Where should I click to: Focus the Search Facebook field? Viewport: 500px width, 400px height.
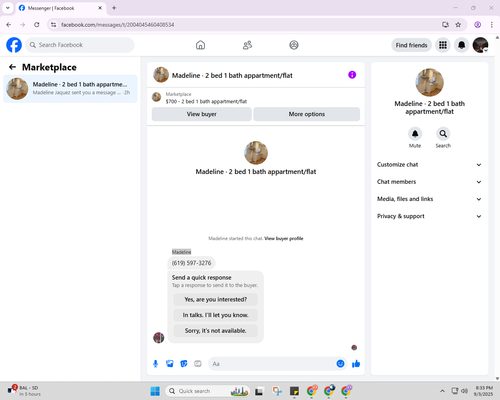coord(80,45)
